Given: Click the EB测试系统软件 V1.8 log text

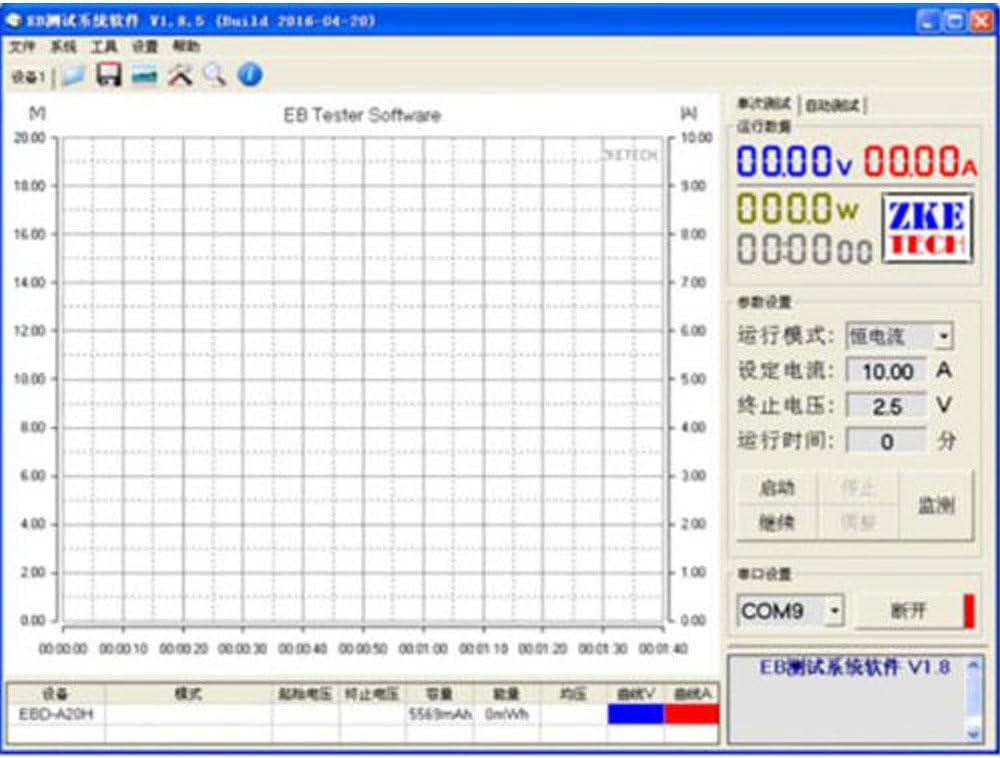Looking at the screenshot, I should coord(855,667).
